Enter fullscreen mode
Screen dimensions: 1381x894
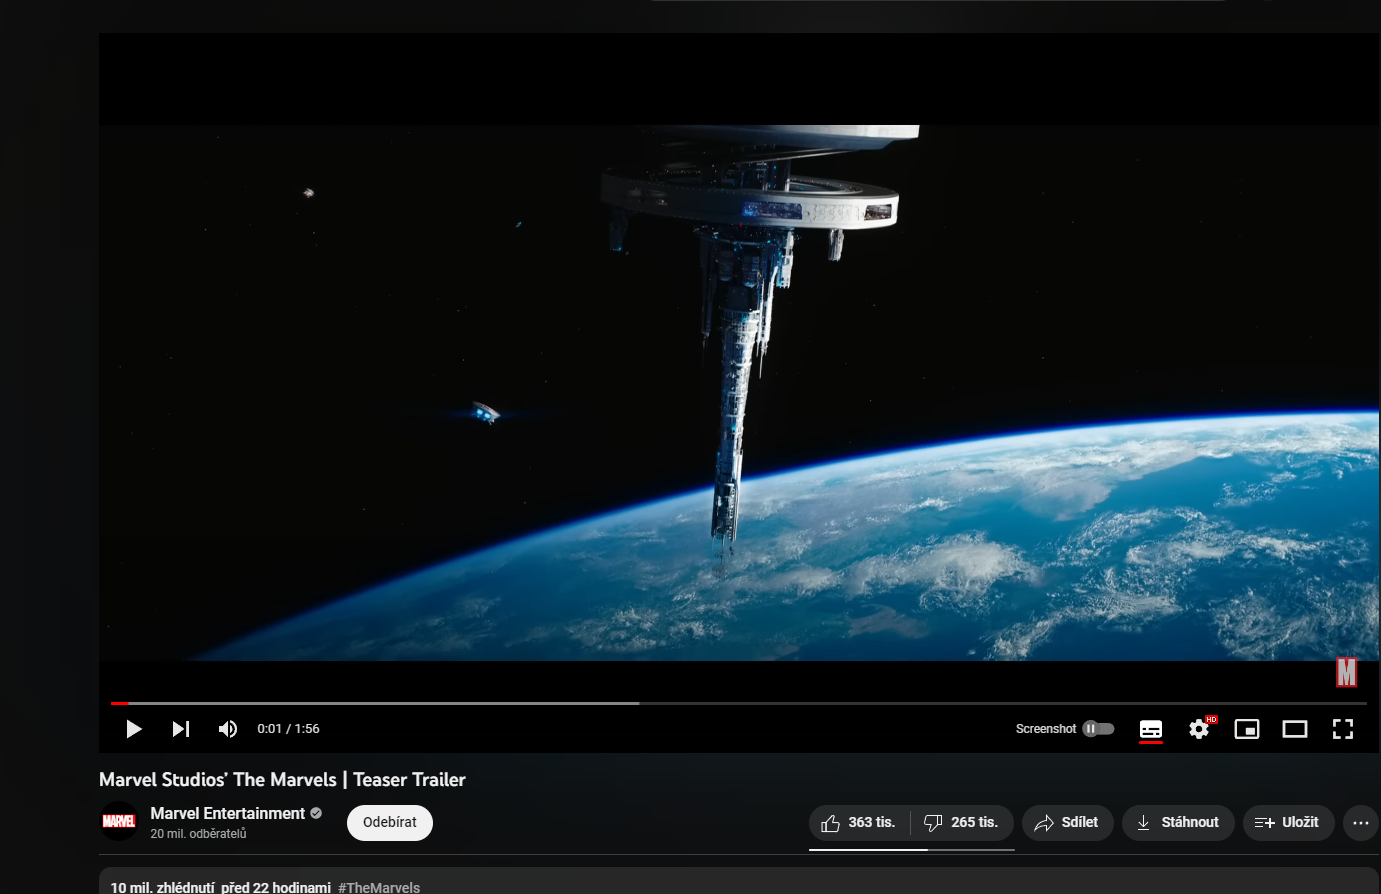(x=1343, y=729)
